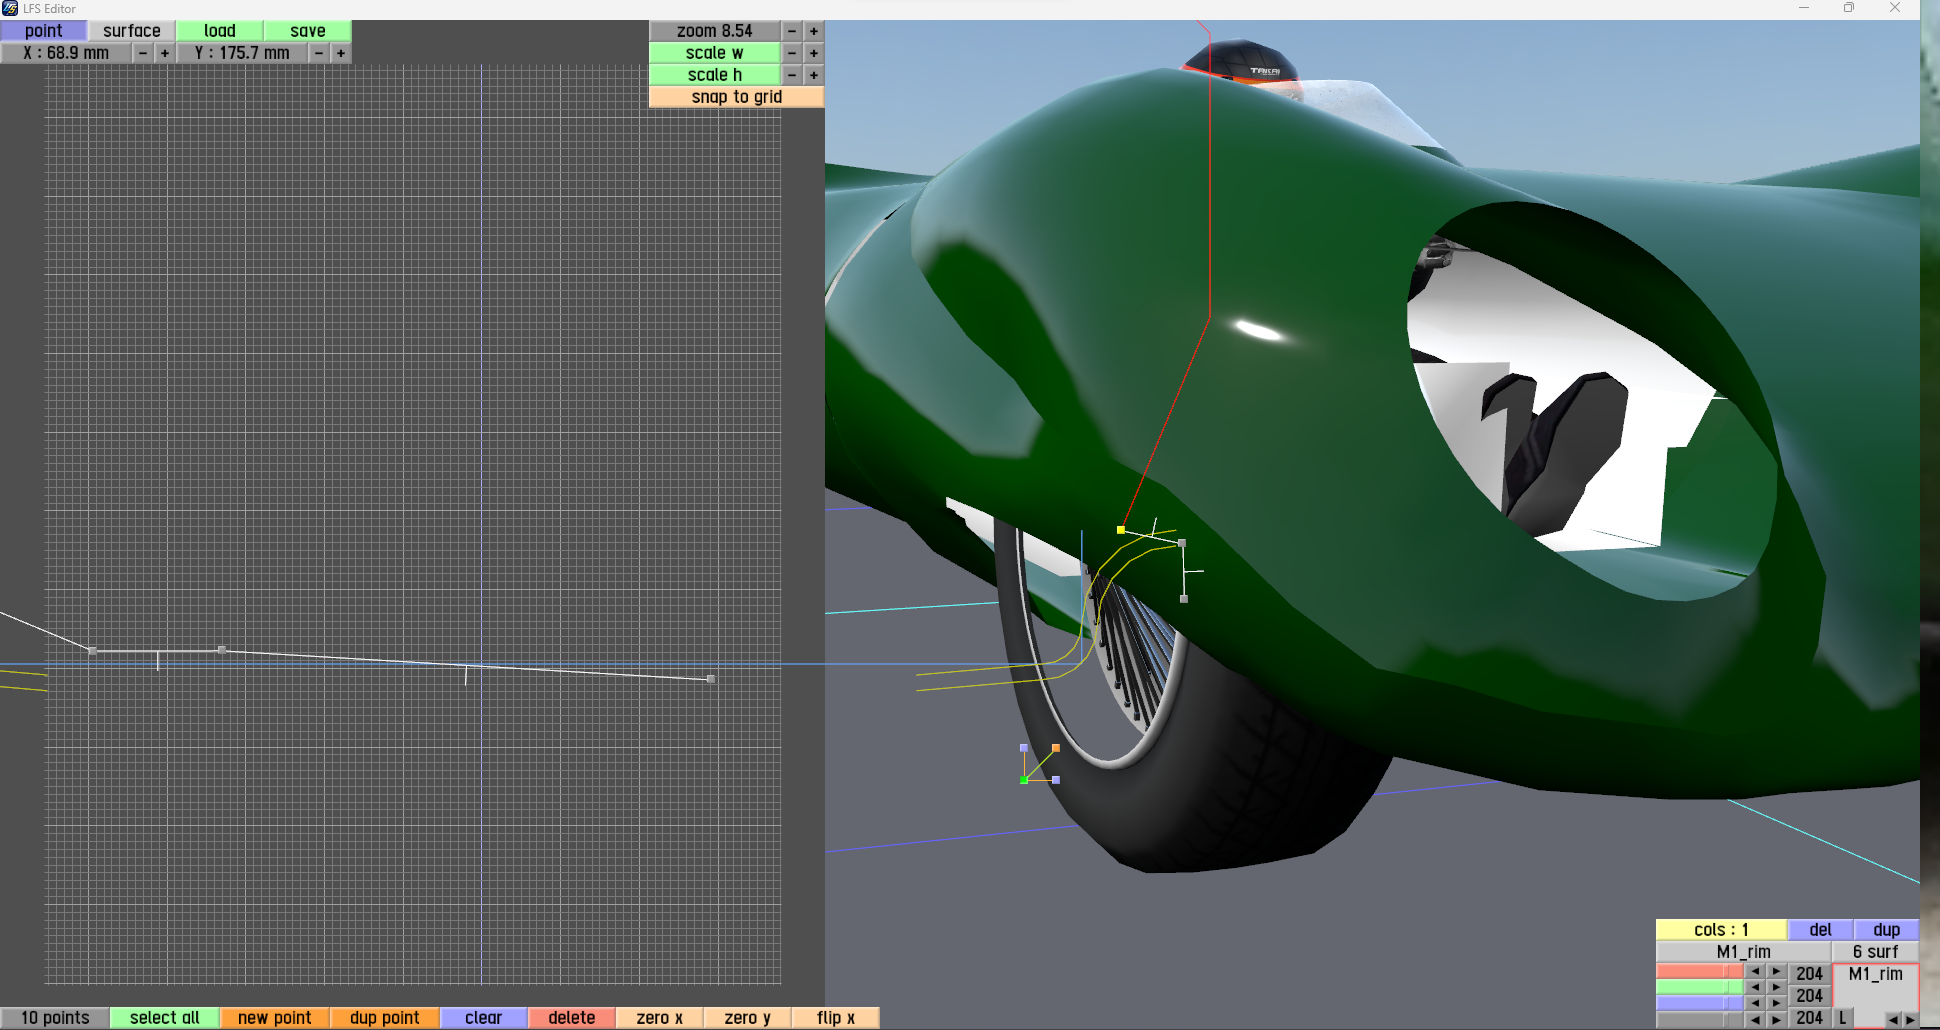Click the zoom minus button
Screen dimensions: 1940x1030
(792, 31)
